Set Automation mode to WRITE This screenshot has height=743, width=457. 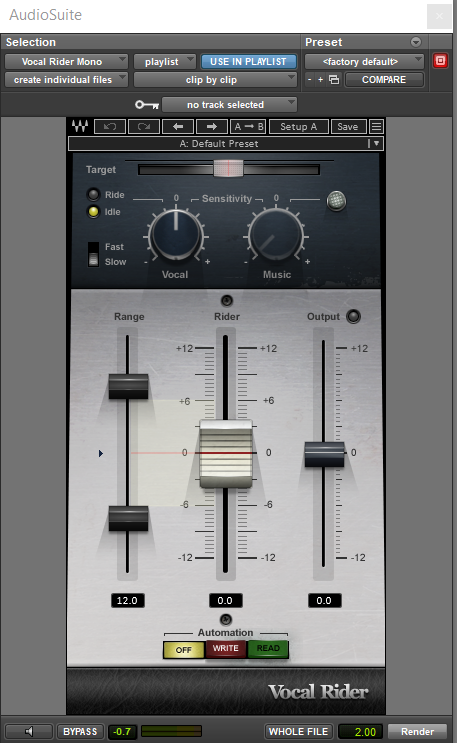[x=226, y=649]
